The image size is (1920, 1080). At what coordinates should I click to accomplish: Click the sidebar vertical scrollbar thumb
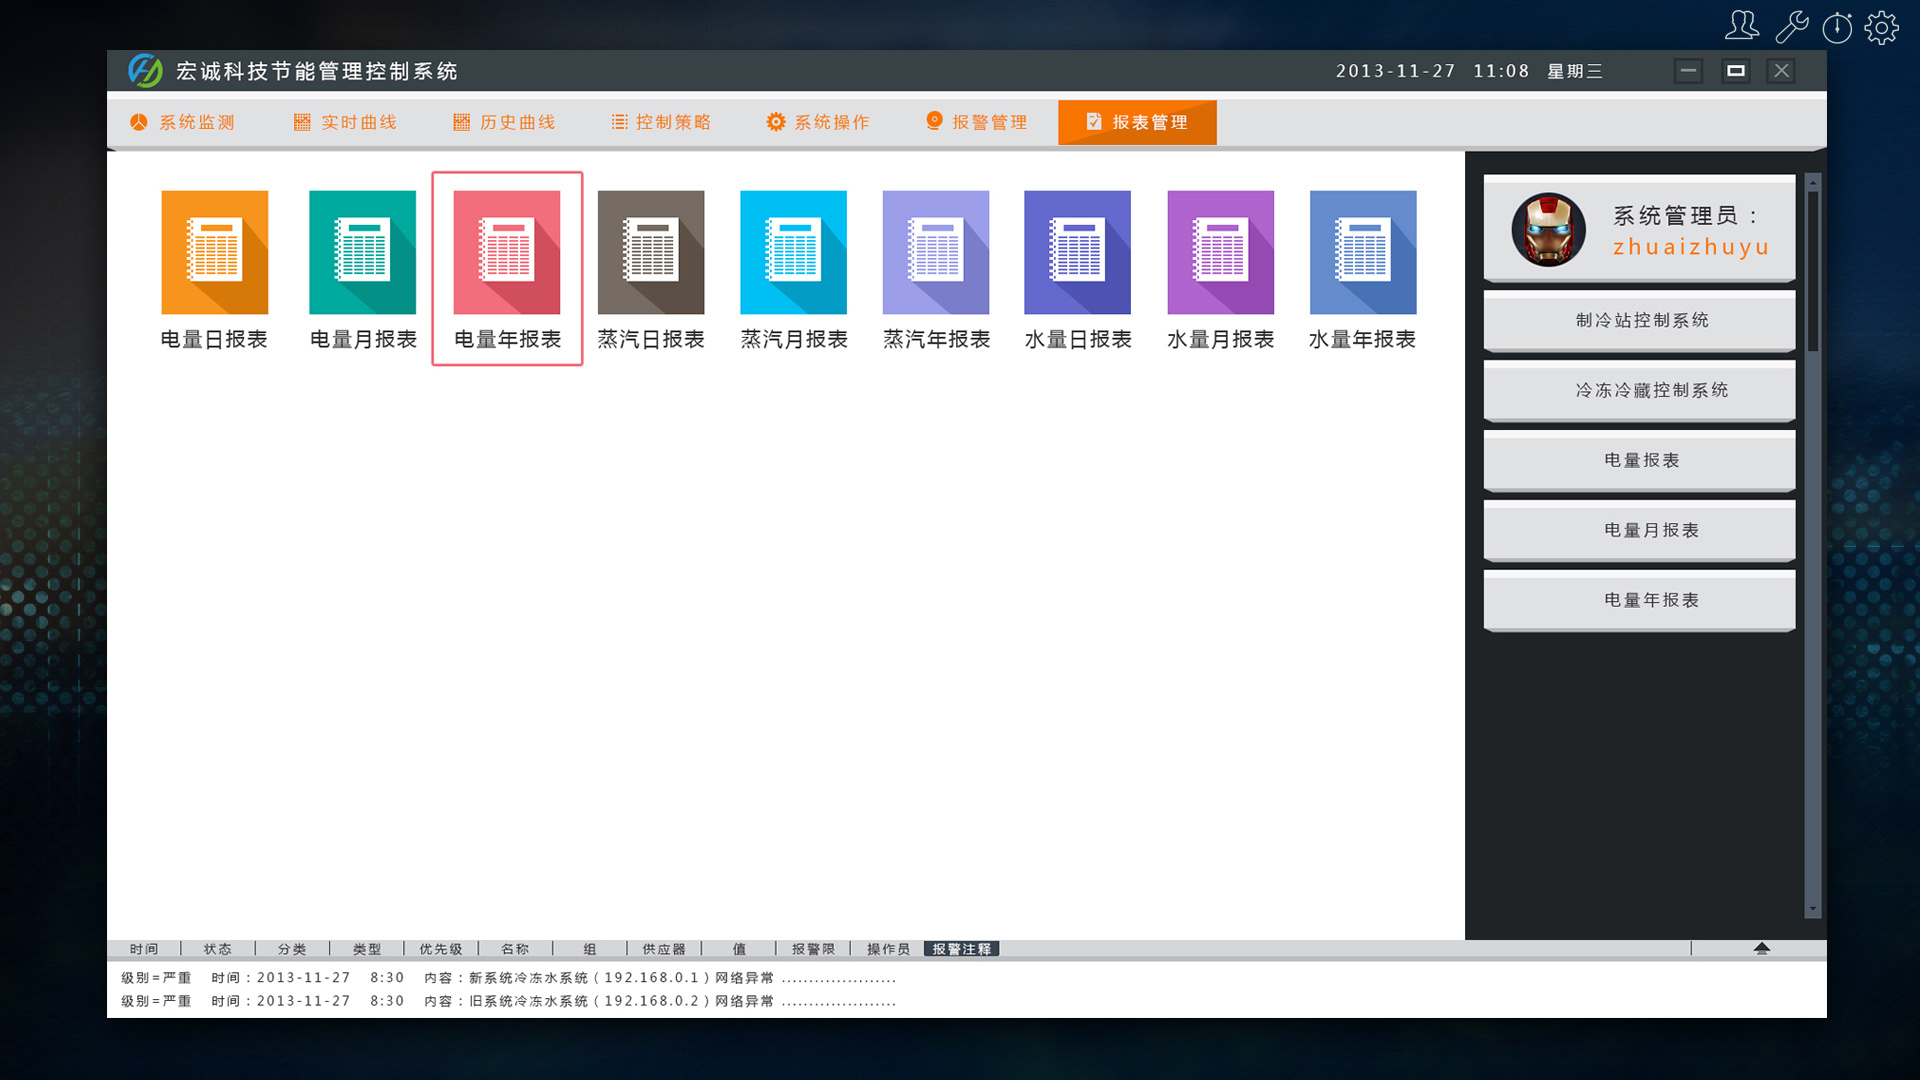tap(1813, 270)
